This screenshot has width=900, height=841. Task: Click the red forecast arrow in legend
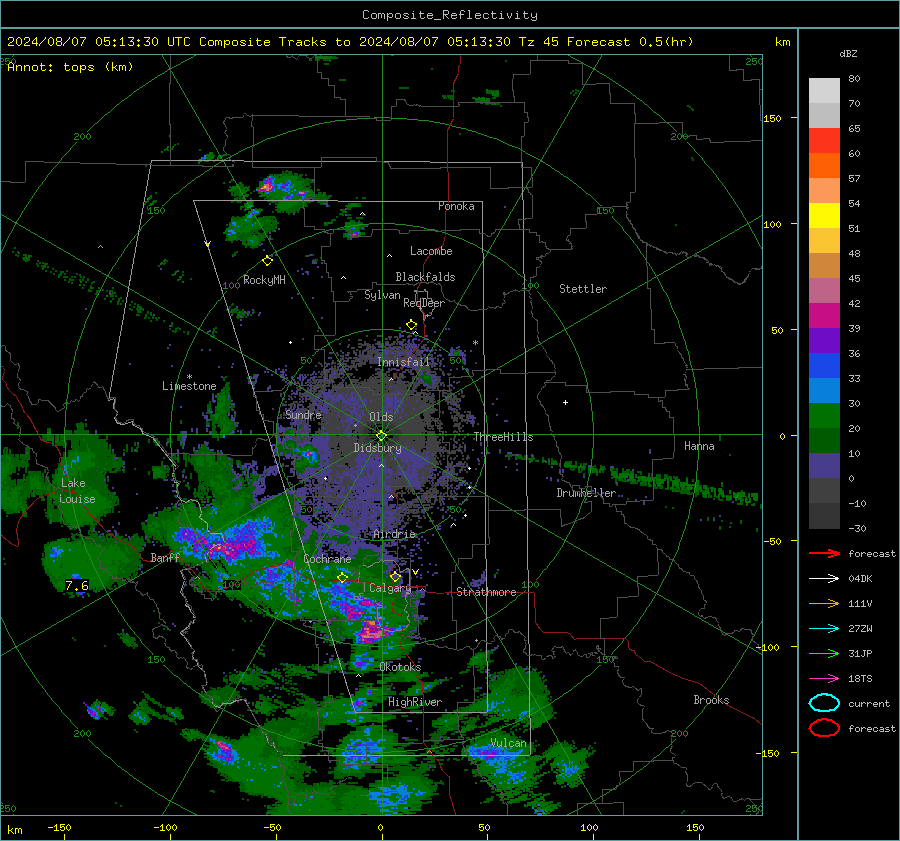coord(824,553)
